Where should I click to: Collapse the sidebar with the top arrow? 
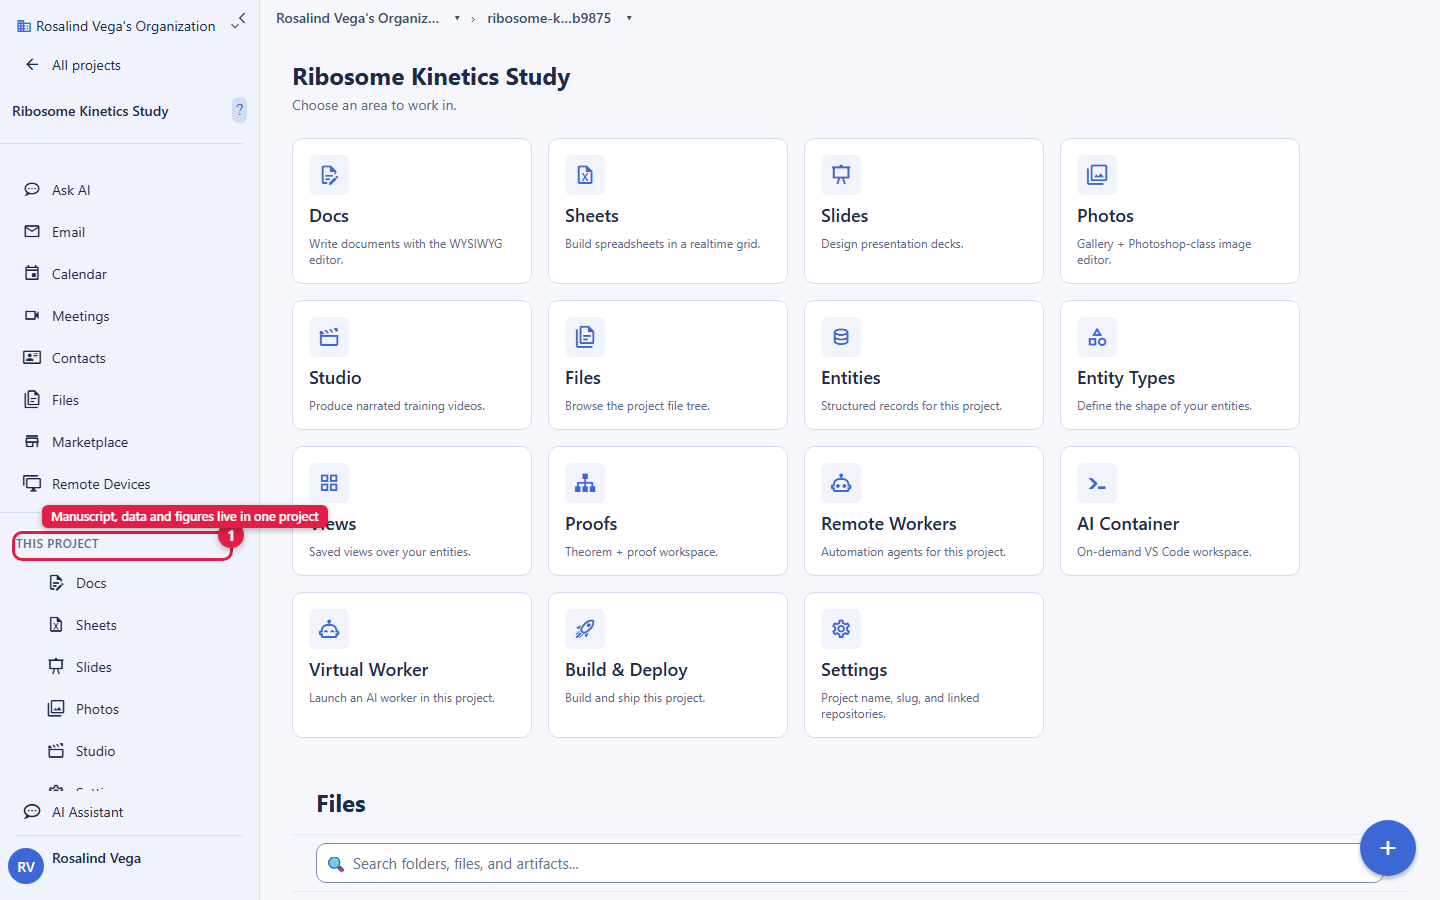242,17
